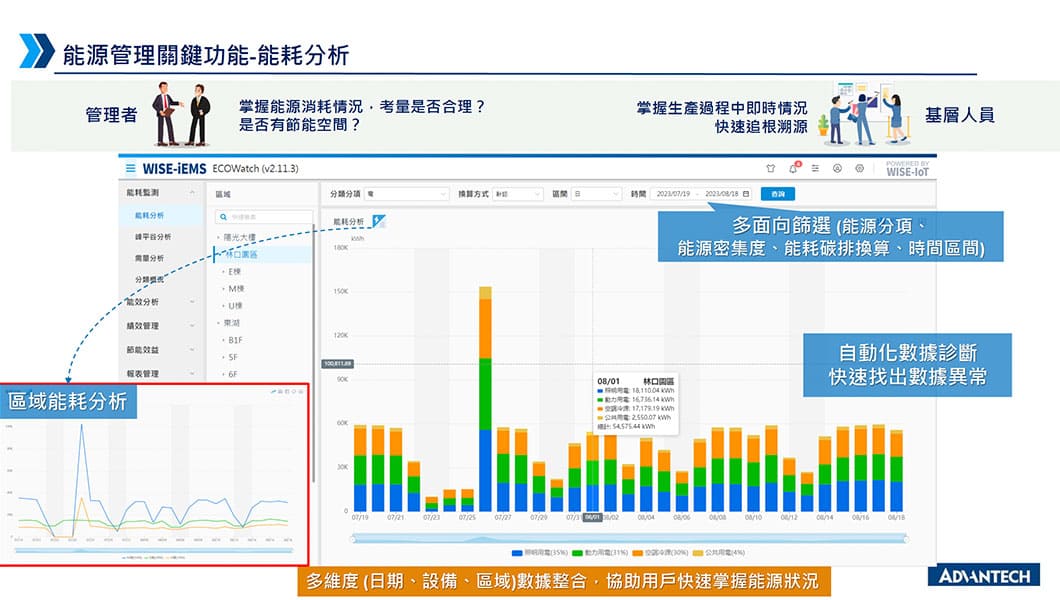Select 分類概況 in the sidebar menu
This screenshot has width=1060, height=600.
[149, 279]
